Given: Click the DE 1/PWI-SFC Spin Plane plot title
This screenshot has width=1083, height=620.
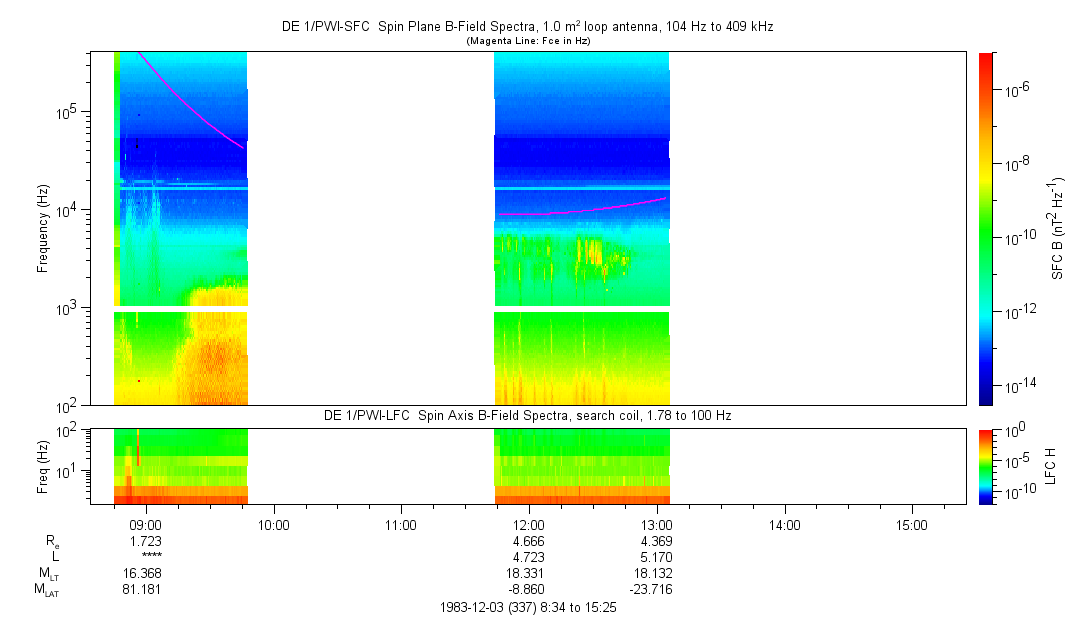Looking at the screenshot, I should coord(527,27).
